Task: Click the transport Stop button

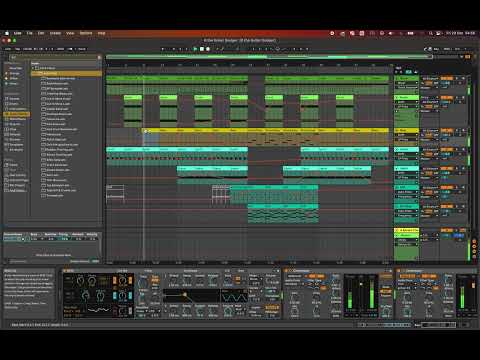Action: coord(202,49)
